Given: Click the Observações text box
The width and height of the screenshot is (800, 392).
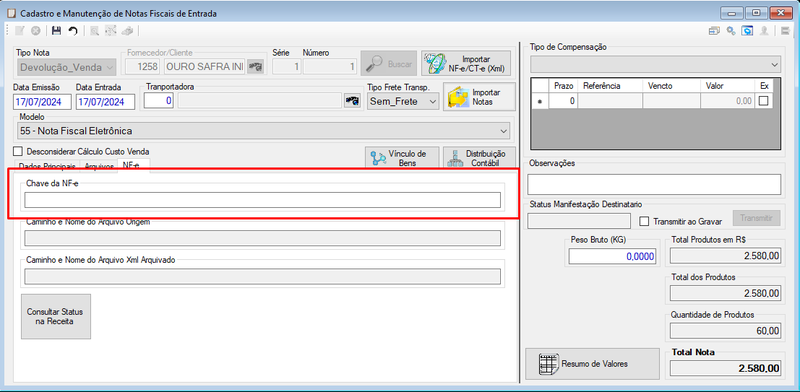Looking at the screenshot, I should [x=655, y=184].
